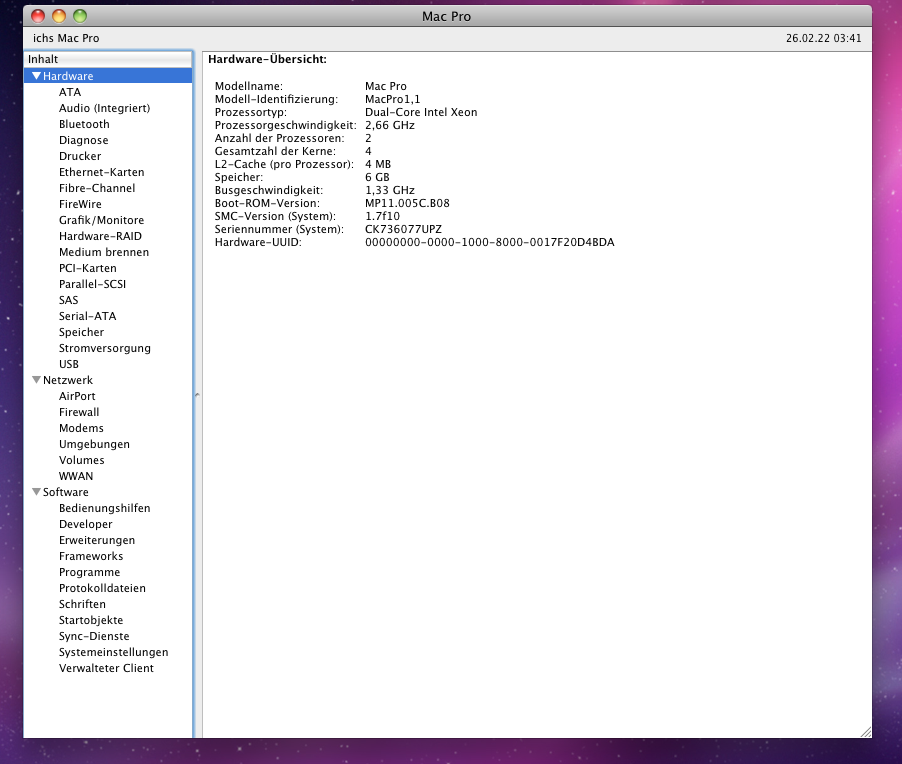Close the Mac Pro window
The height and width of the screenshot is (764, 902).
tap(38, 16)
